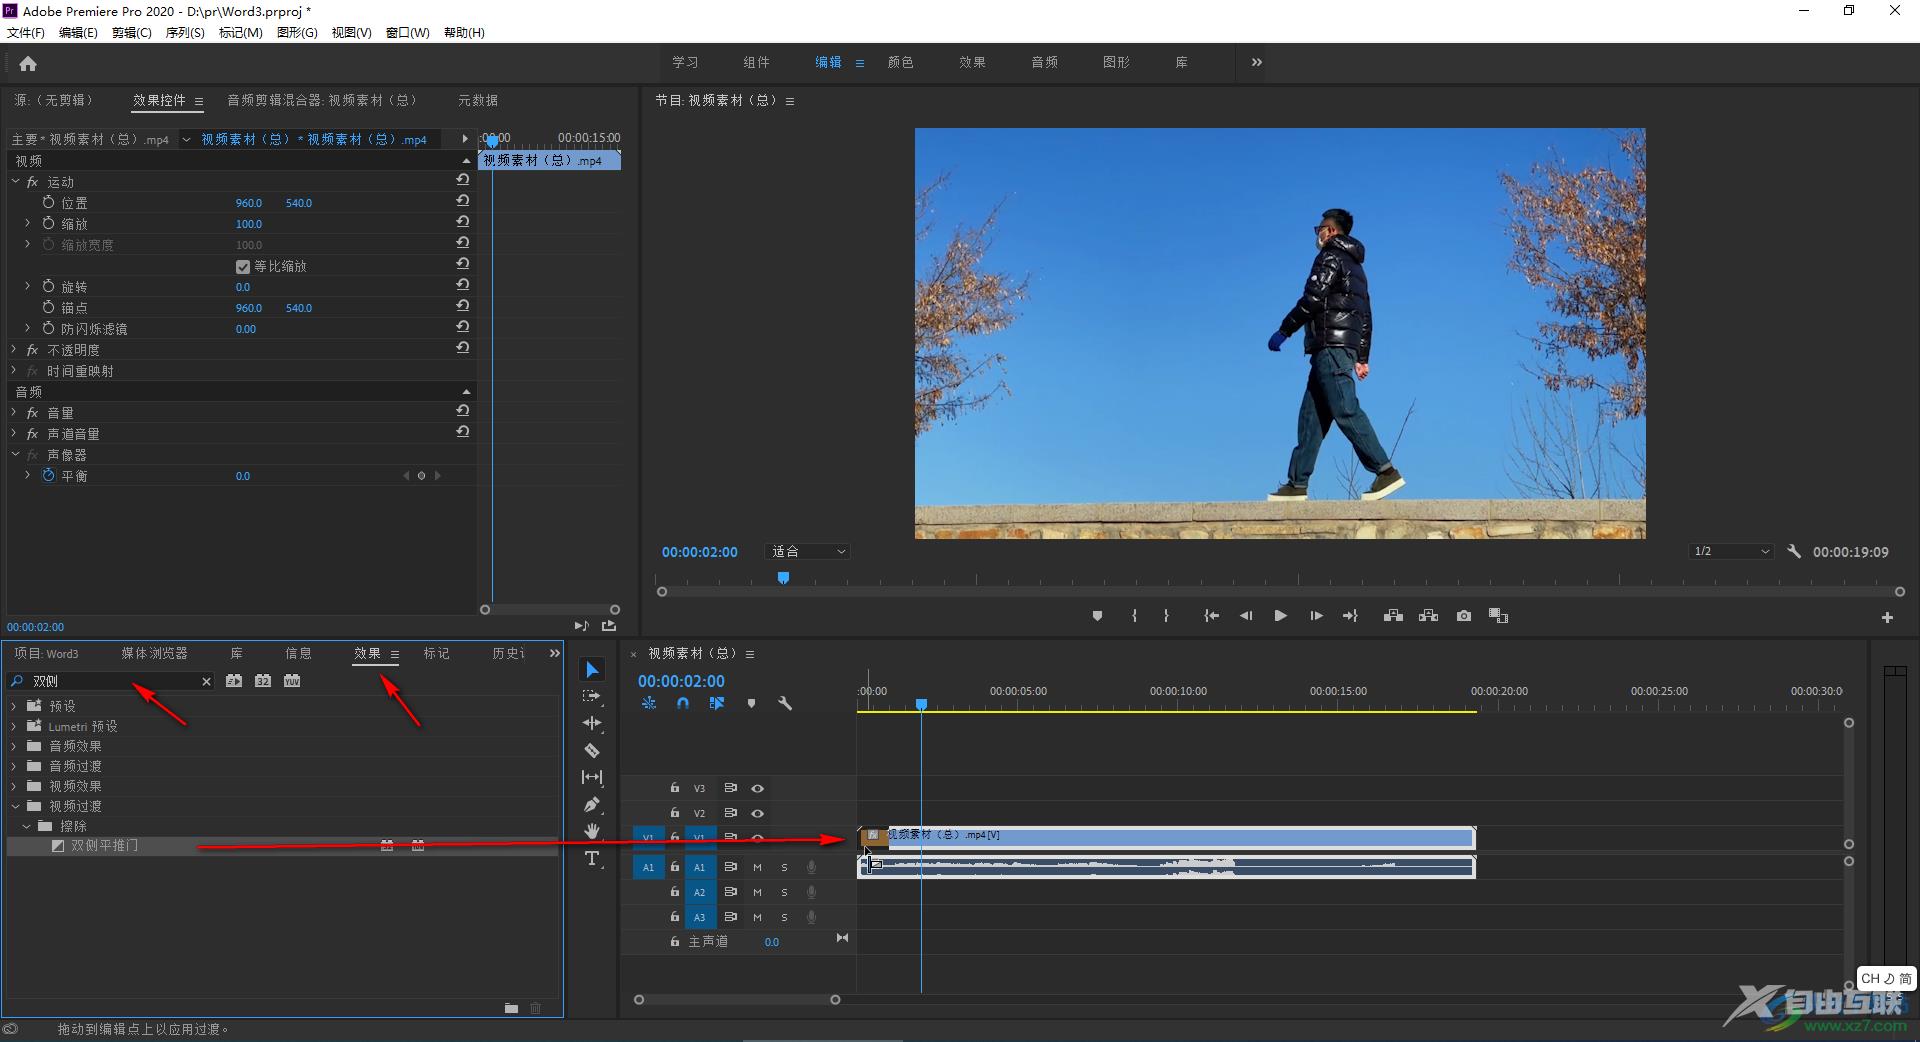The height and width of the screenshot is (1042, 1920).
Task: Expand Lumetri 预设 folder
Action: pyautogui.click(x=14, y=726)
